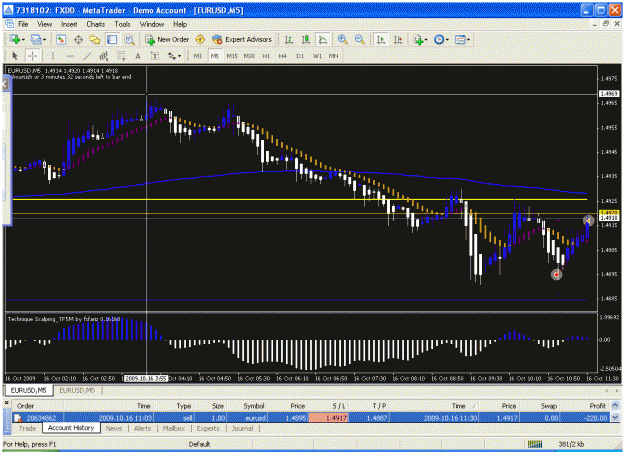
Task: Select the Text tool letter A
Action: pos(138,56)
